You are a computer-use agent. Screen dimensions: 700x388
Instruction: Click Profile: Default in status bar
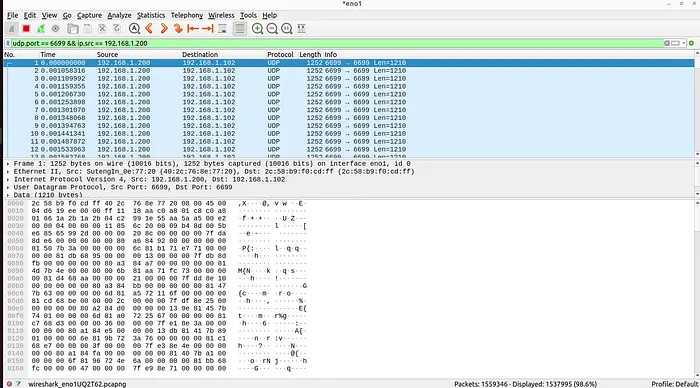674,384
